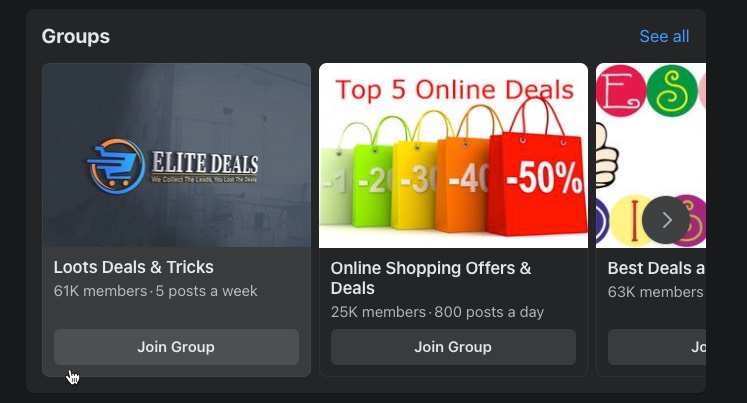
Task: Click the Elite Deals shopping cart logo
Action: tap(116, 166)
